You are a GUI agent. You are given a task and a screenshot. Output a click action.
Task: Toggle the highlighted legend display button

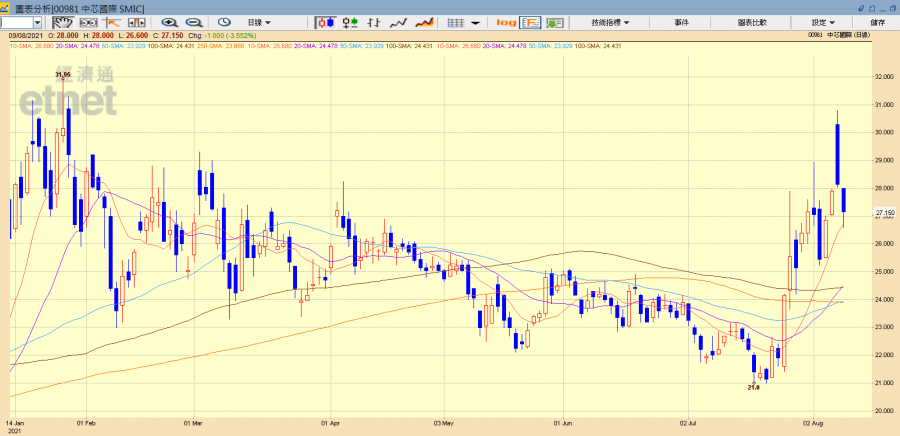coord(530,22)
